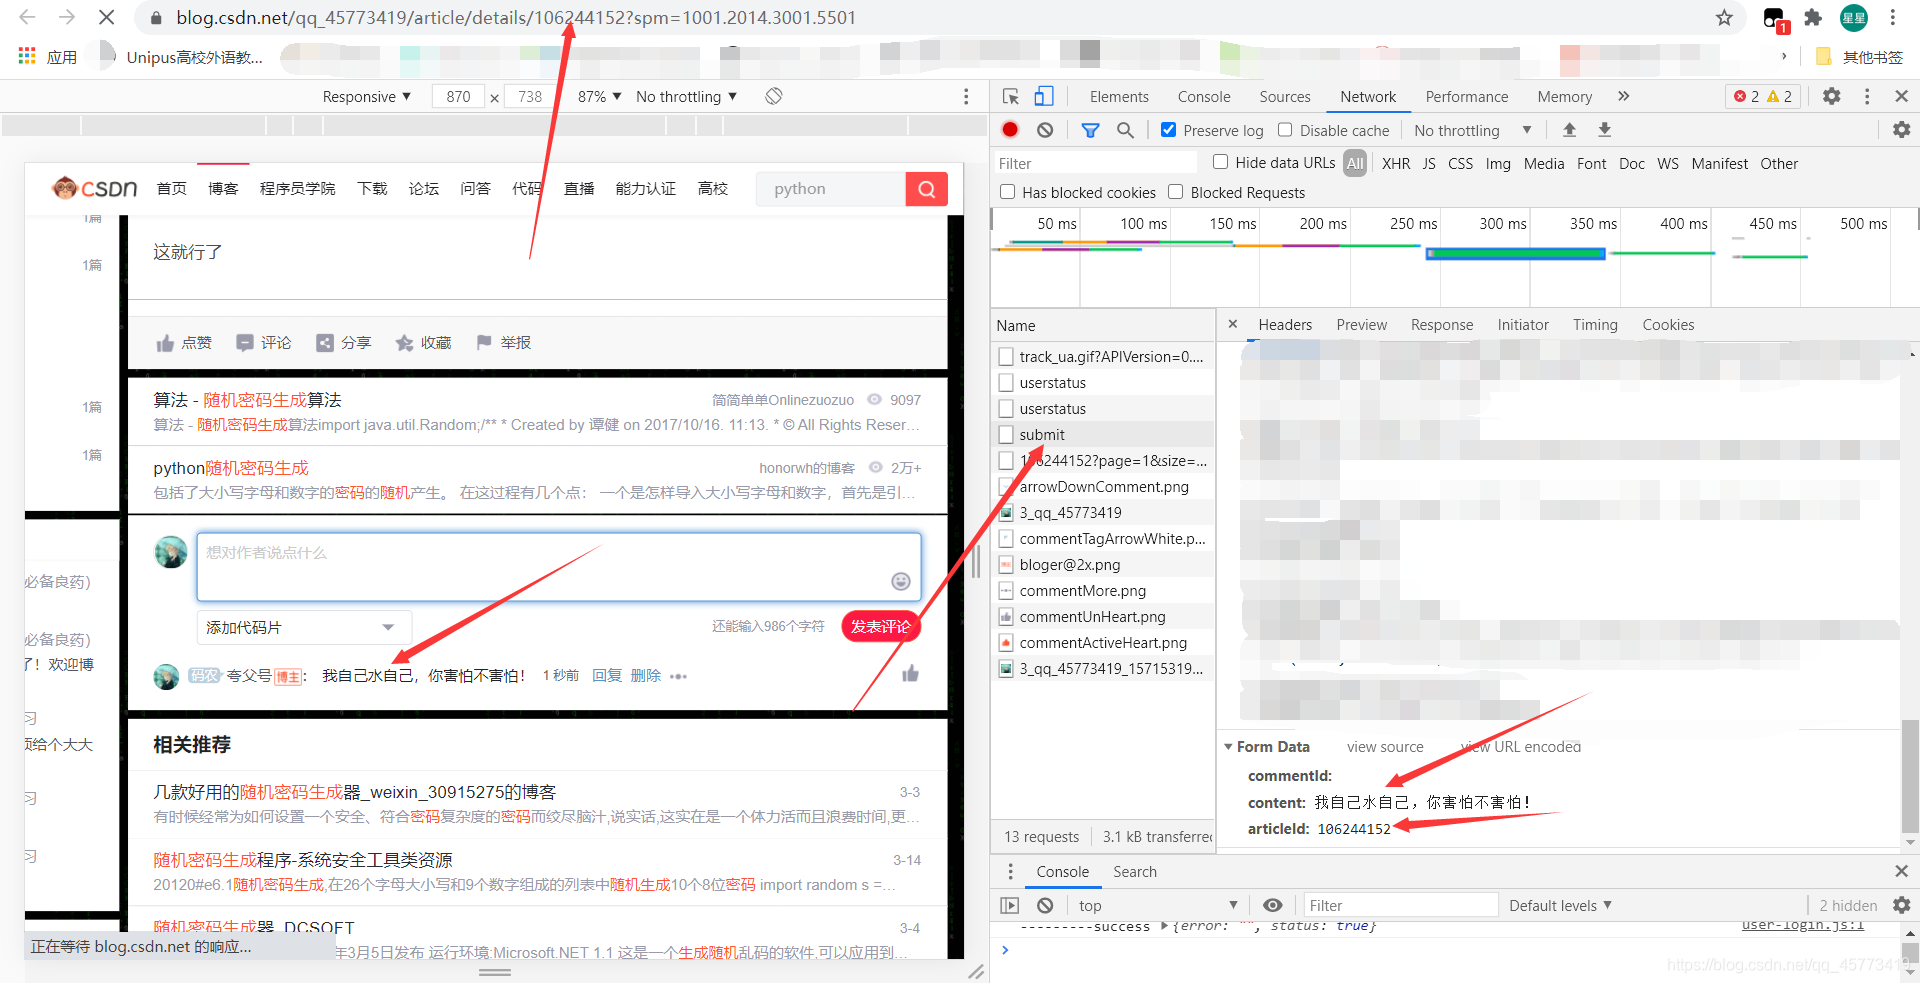
Task: Open Network panel No throttling dropdown
Action: [x=1472, y=130]
